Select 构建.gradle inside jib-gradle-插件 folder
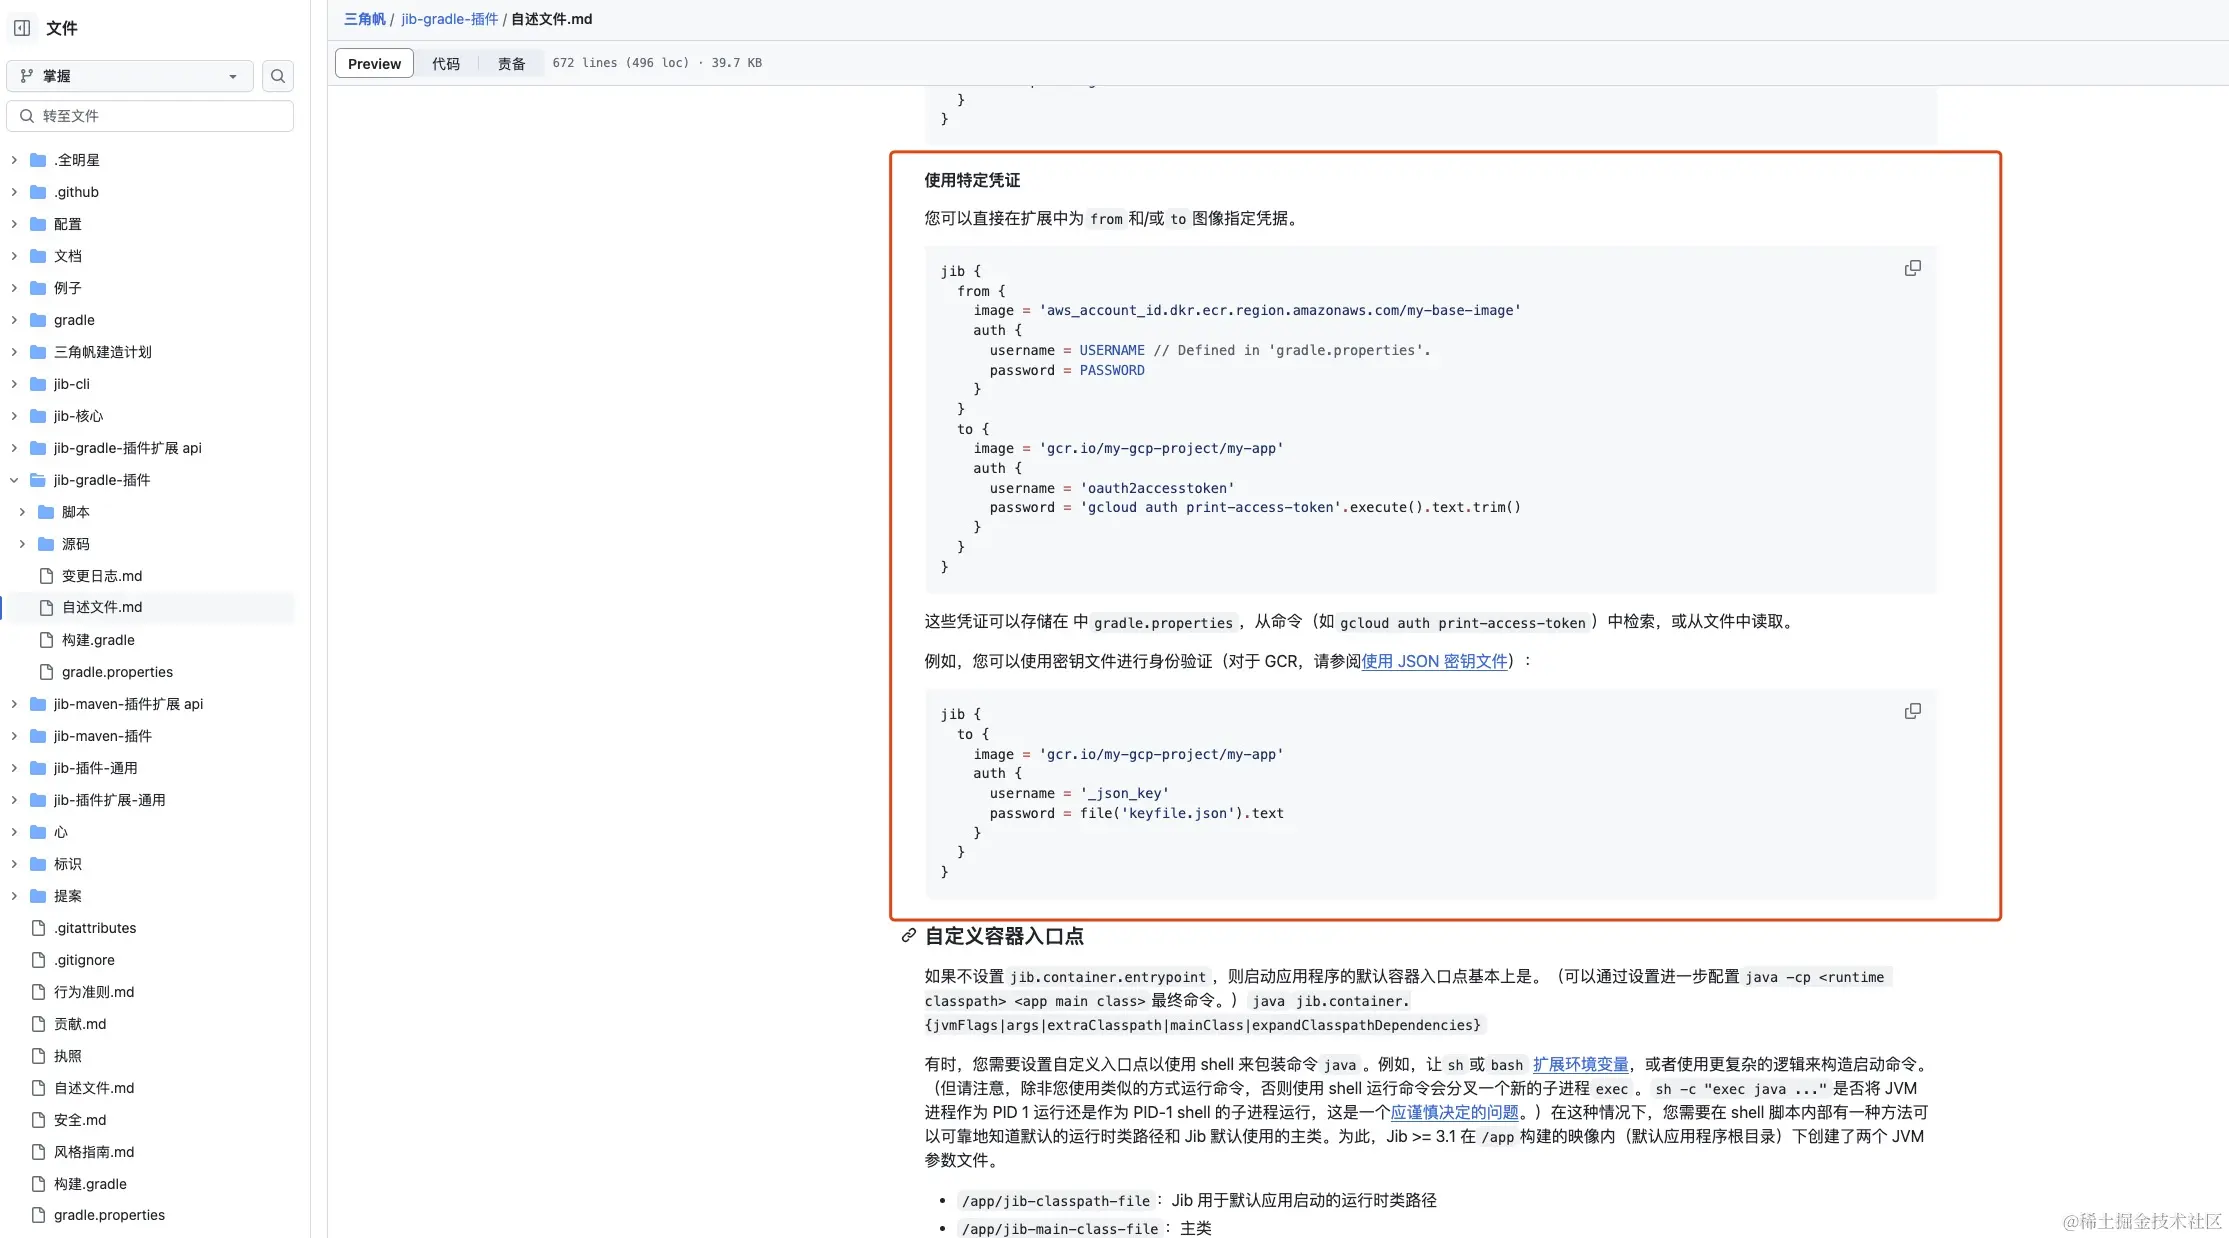This screenshot has height=1238, width=2229. click(x=98, y=640)
